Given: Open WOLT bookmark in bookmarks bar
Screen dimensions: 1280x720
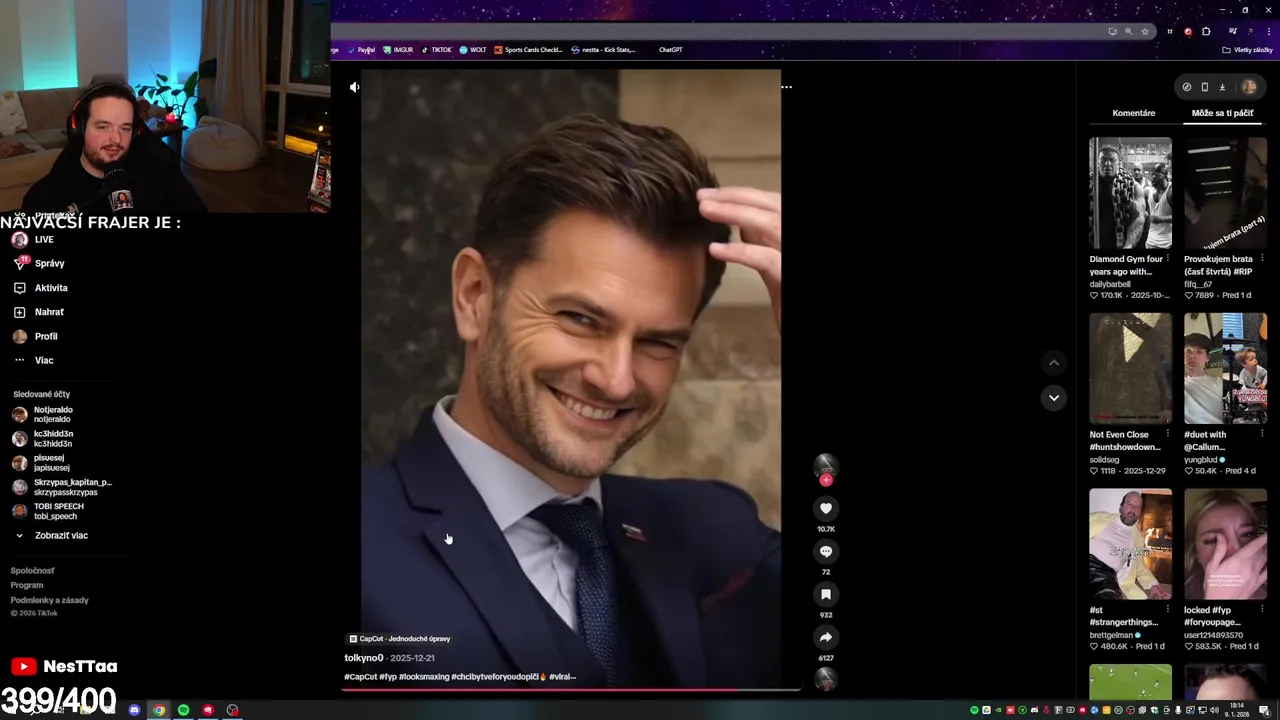Looking at the screenshot, I should click(473, 49).
